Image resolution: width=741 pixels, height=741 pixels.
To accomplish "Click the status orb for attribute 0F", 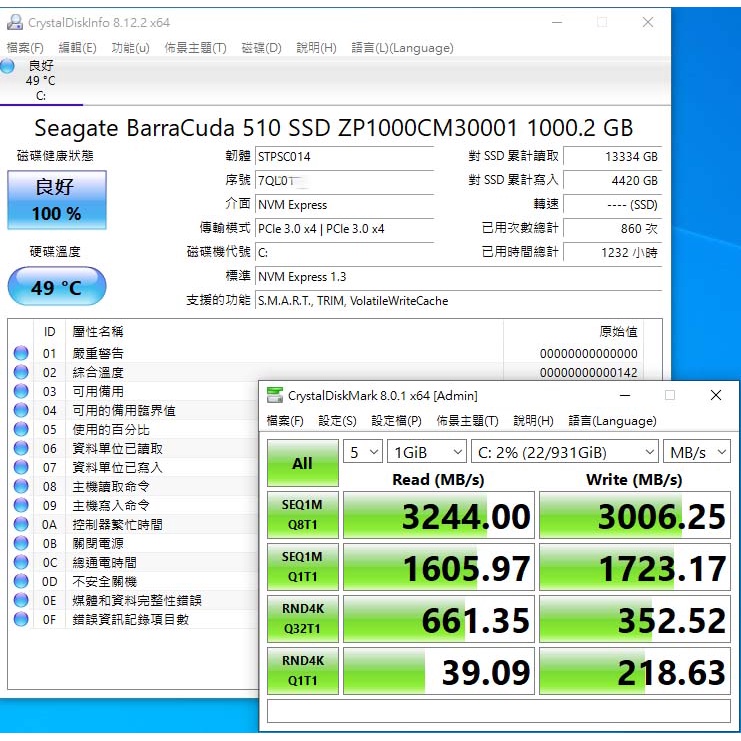I will (21, 619).
